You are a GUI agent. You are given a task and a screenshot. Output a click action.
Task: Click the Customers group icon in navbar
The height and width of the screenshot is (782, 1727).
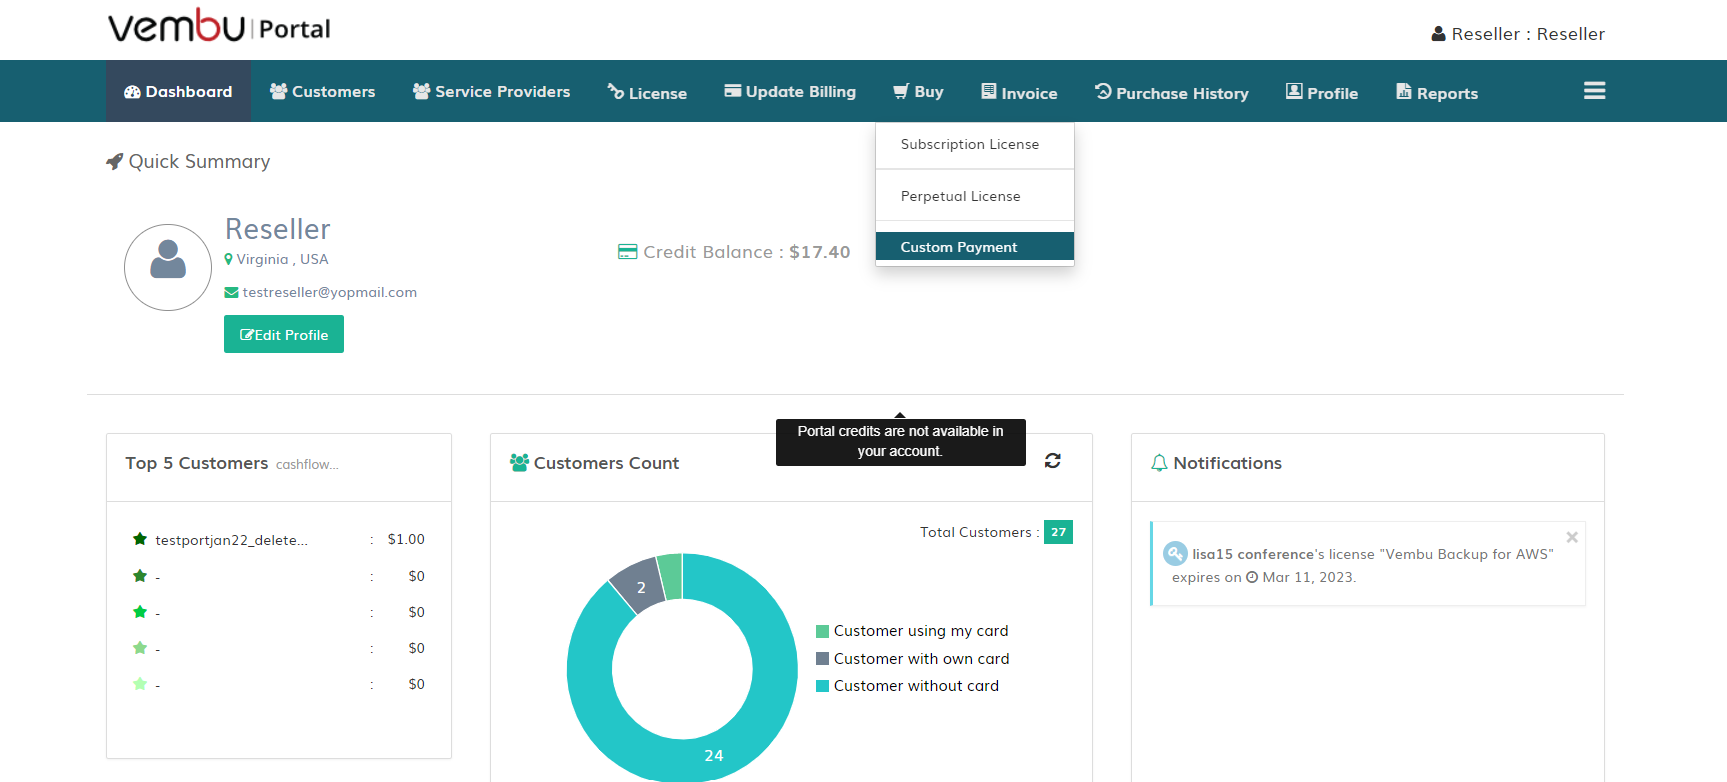point(278,91)
